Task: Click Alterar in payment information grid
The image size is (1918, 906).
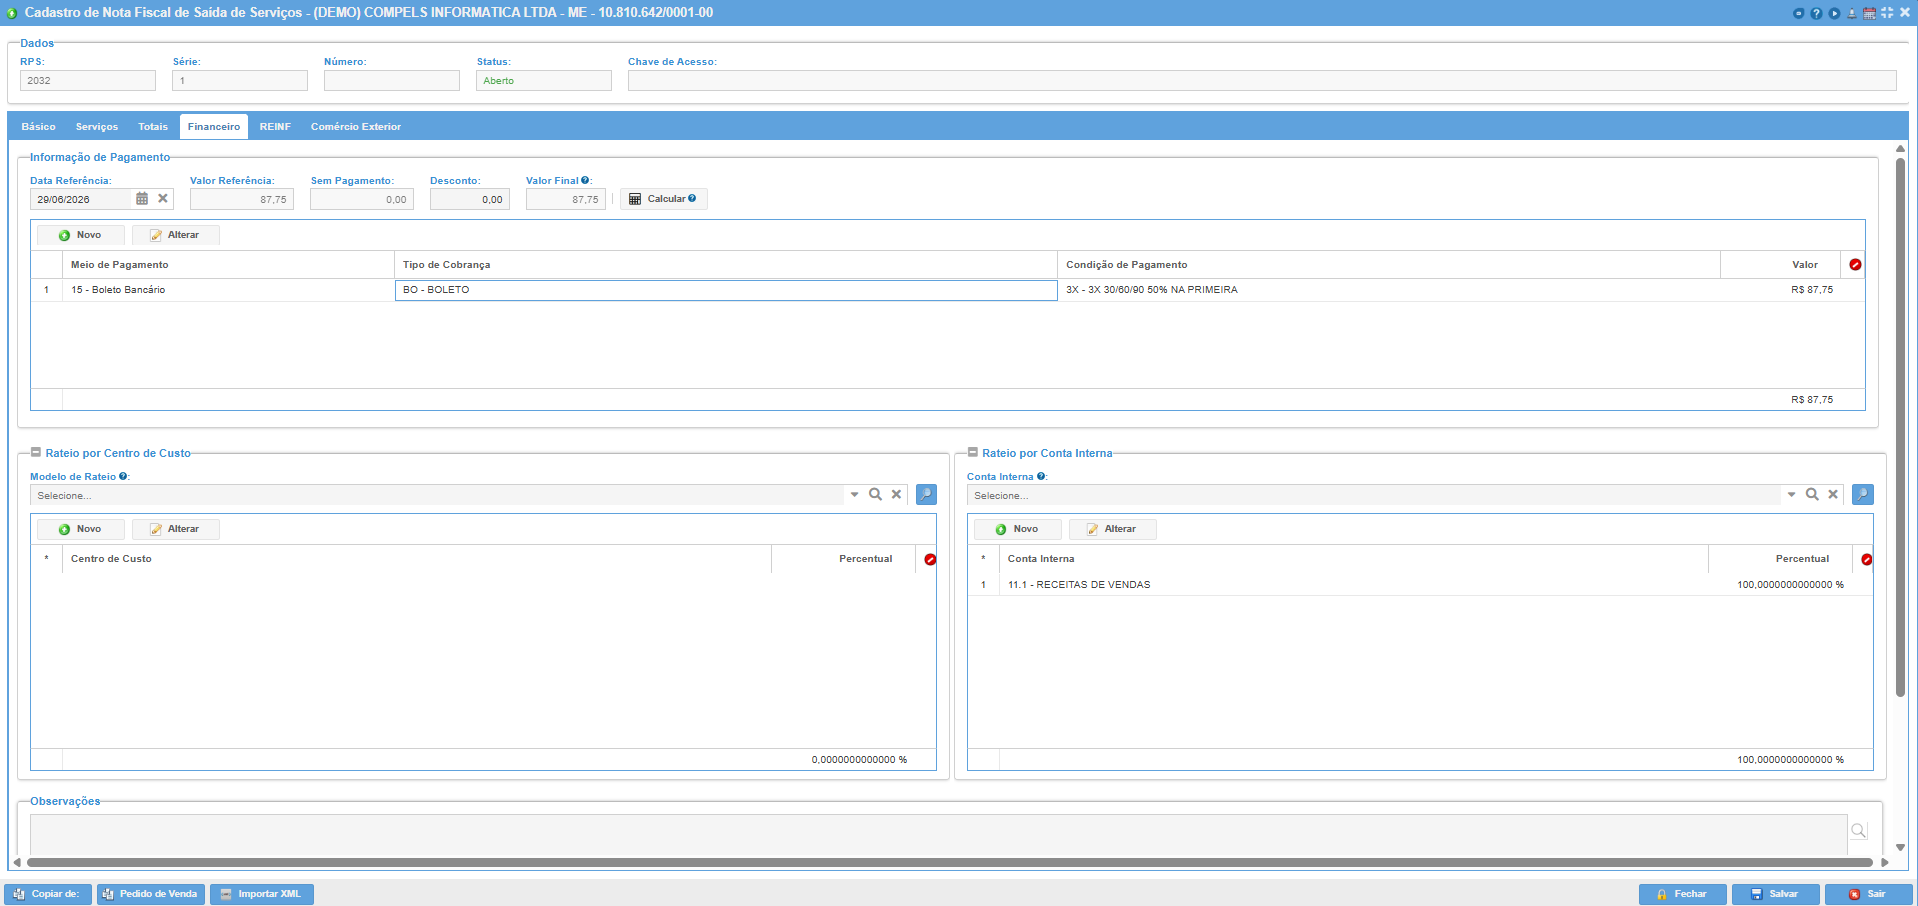Action: click(176, 235)
